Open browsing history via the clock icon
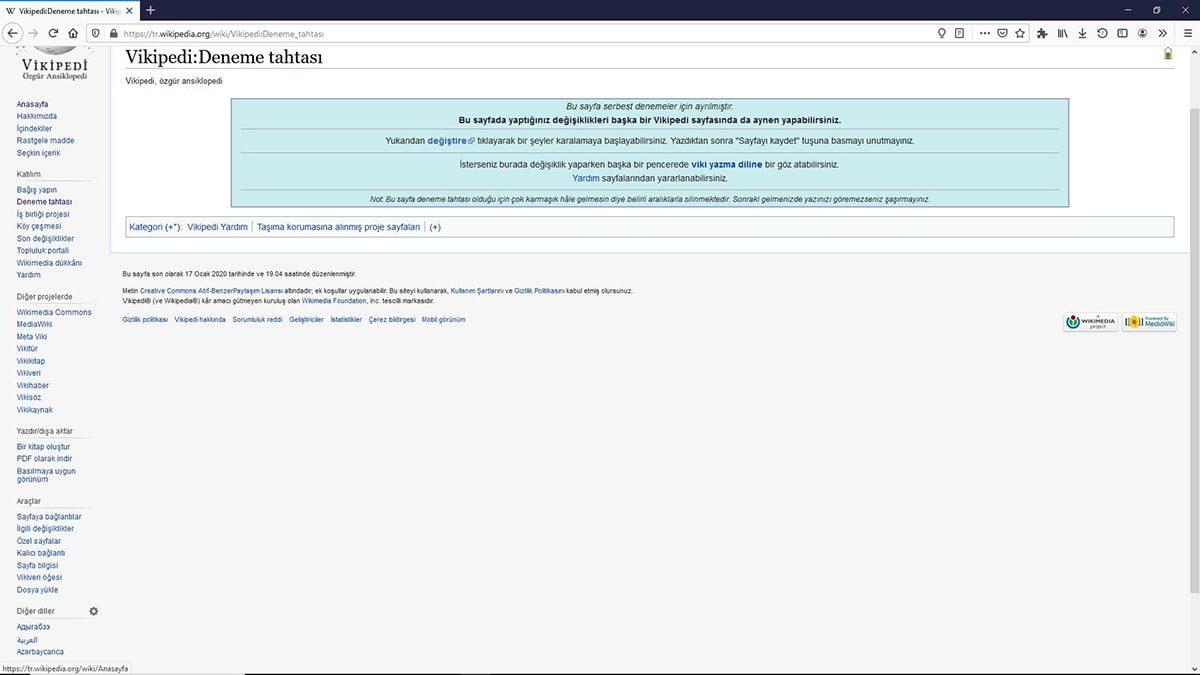Image resolution: width=1200 pixels, height=675 pixels. [1102, 33]
